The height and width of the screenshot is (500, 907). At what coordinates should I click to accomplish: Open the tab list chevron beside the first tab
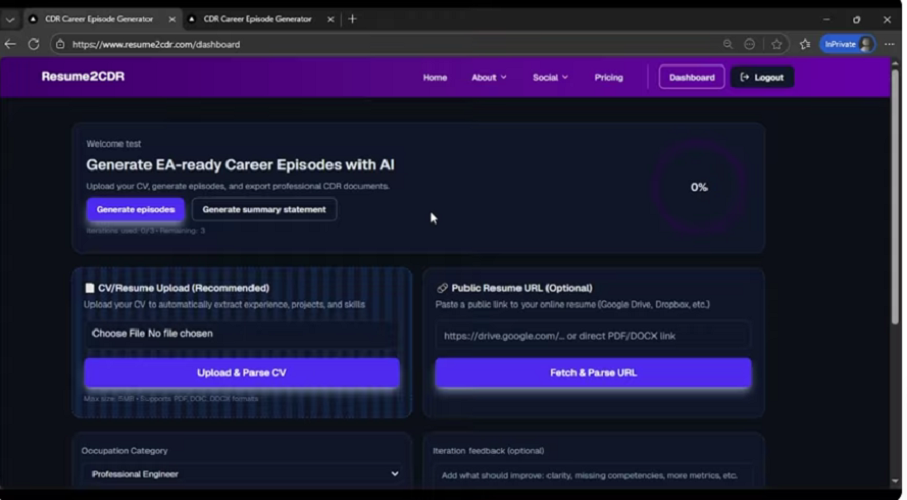10,19
